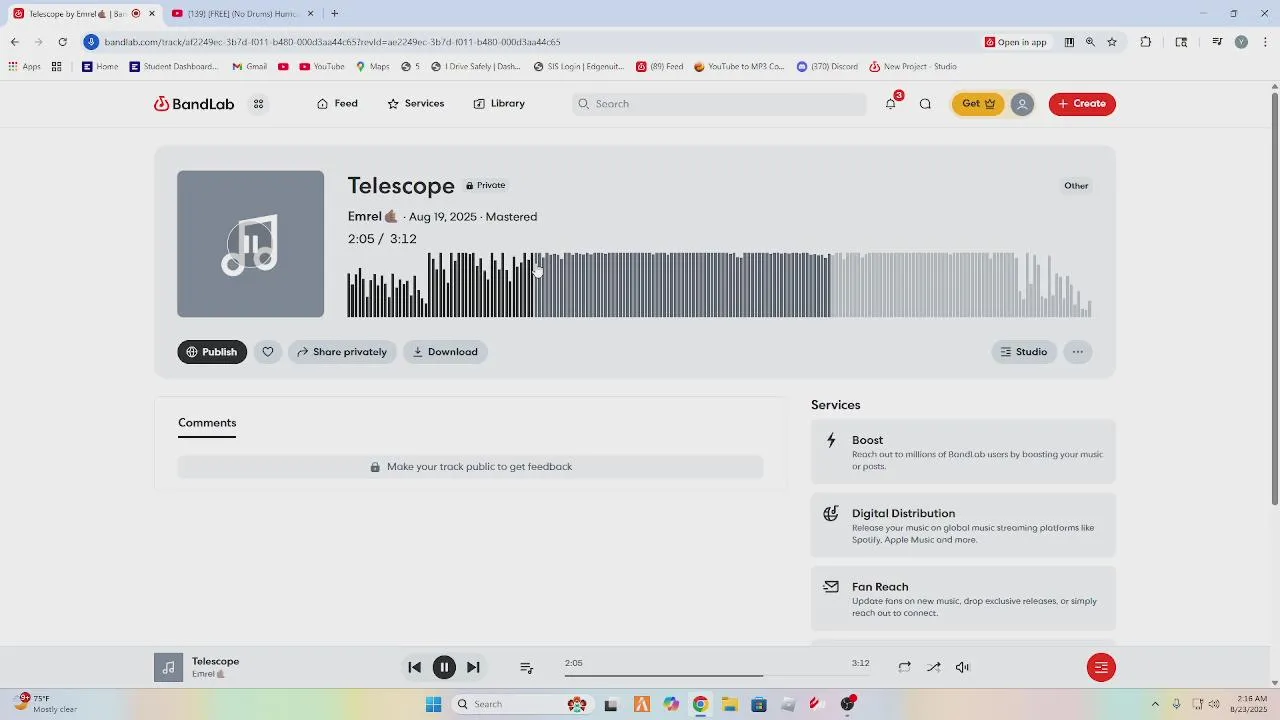Image resolution: width=1280 pixels, height=720 pixels.
Task: Open Telescope title in player bar
Action: click(x=215, y=661)
